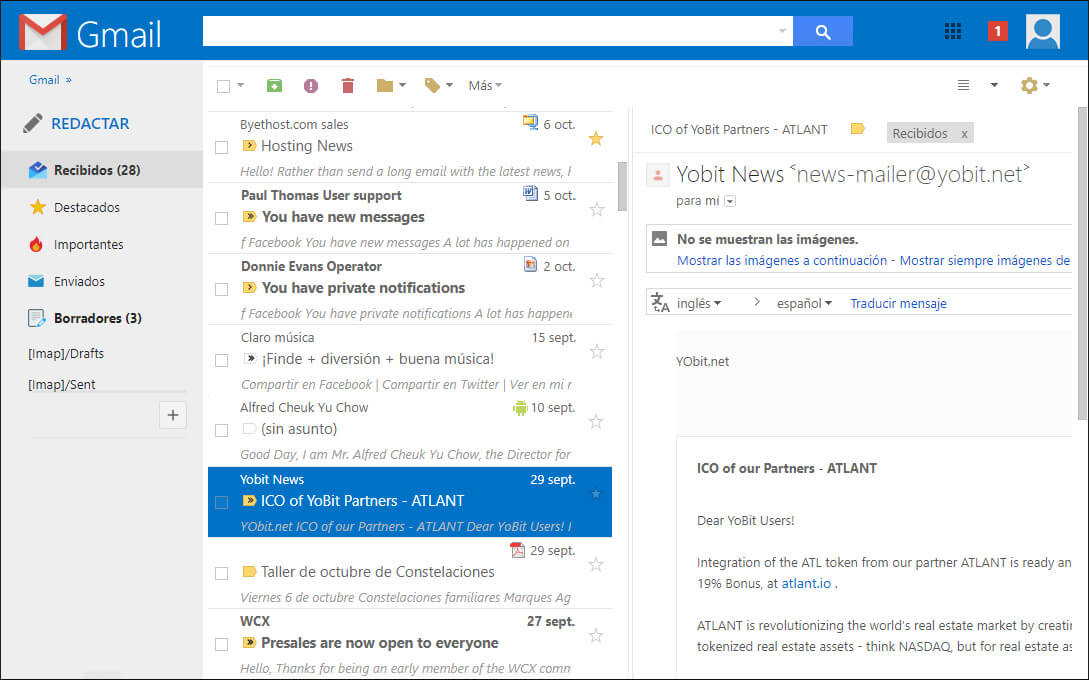Click the red trash Delete icon
Screen dimensions: 1089x680
click(x=348, y=85)
